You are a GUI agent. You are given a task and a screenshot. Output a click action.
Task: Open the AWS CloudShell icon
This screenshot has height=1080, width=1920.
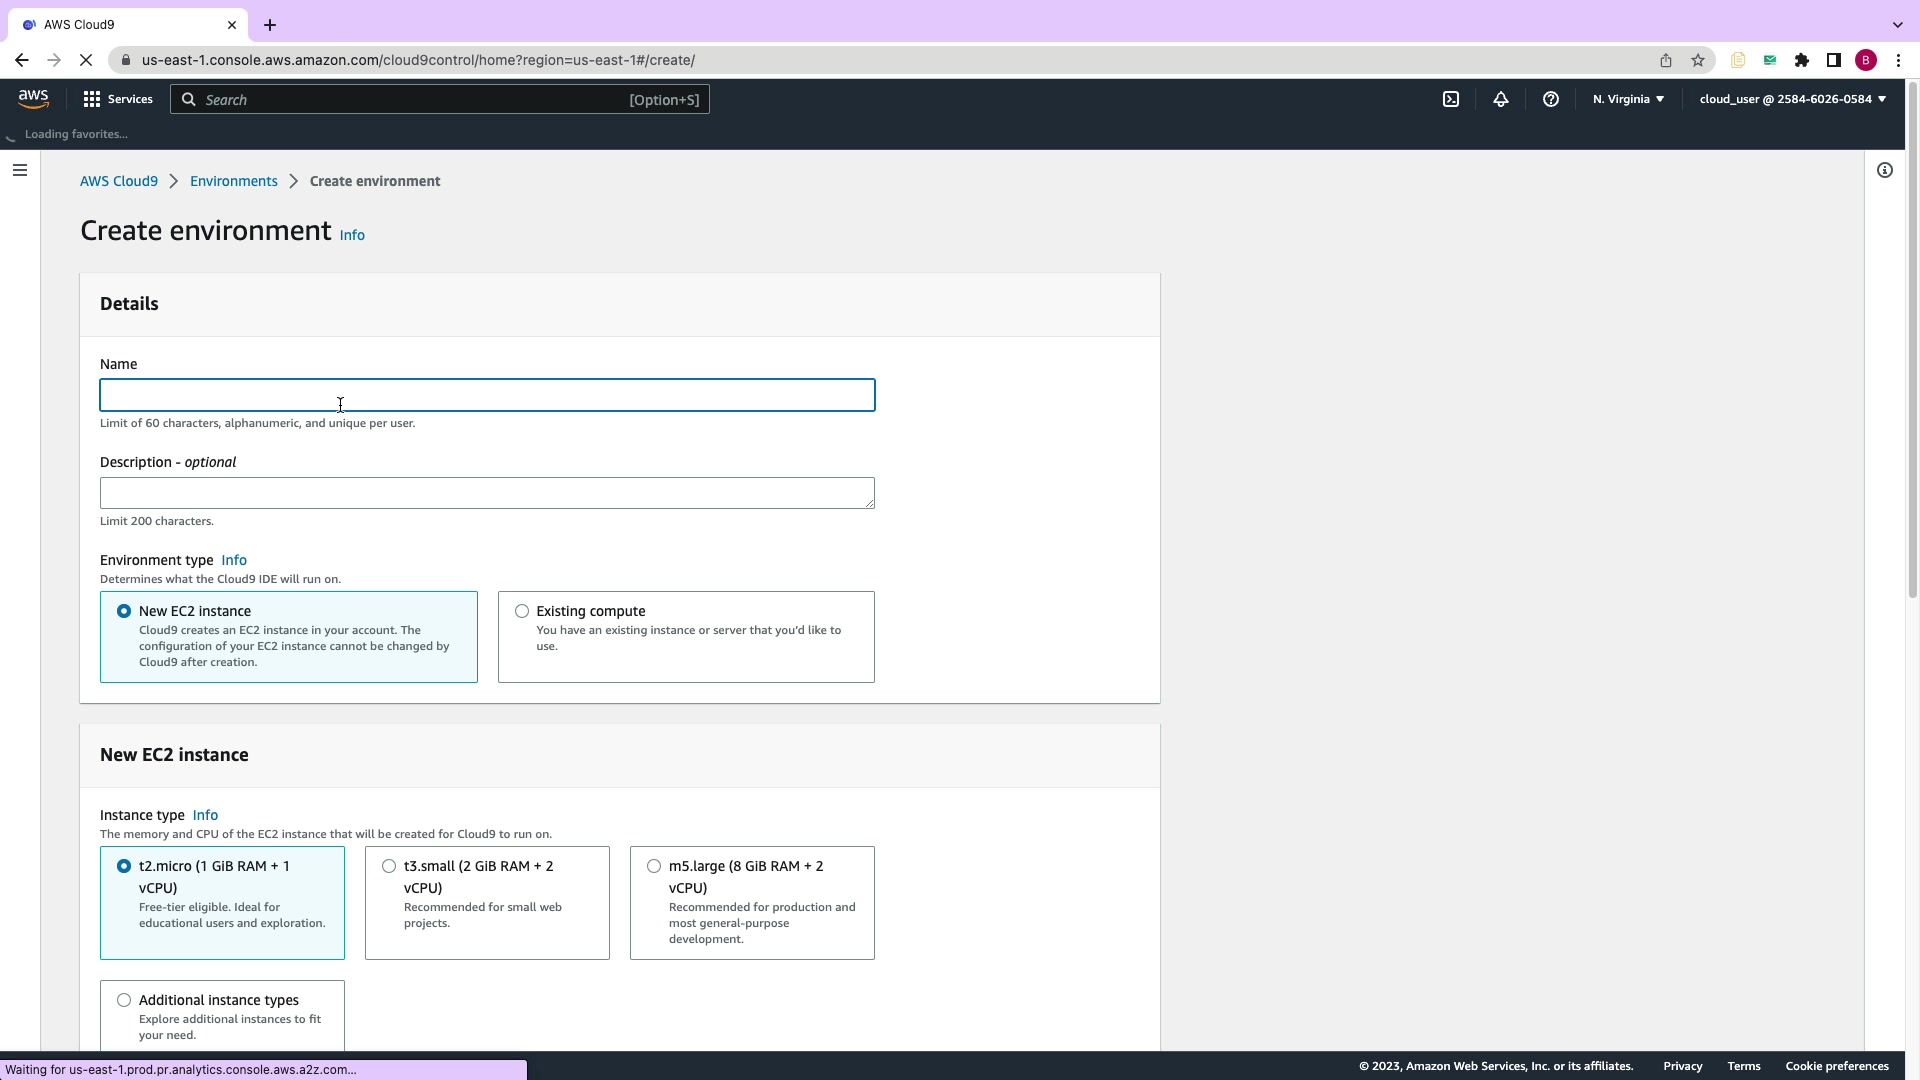[1451, 99]
